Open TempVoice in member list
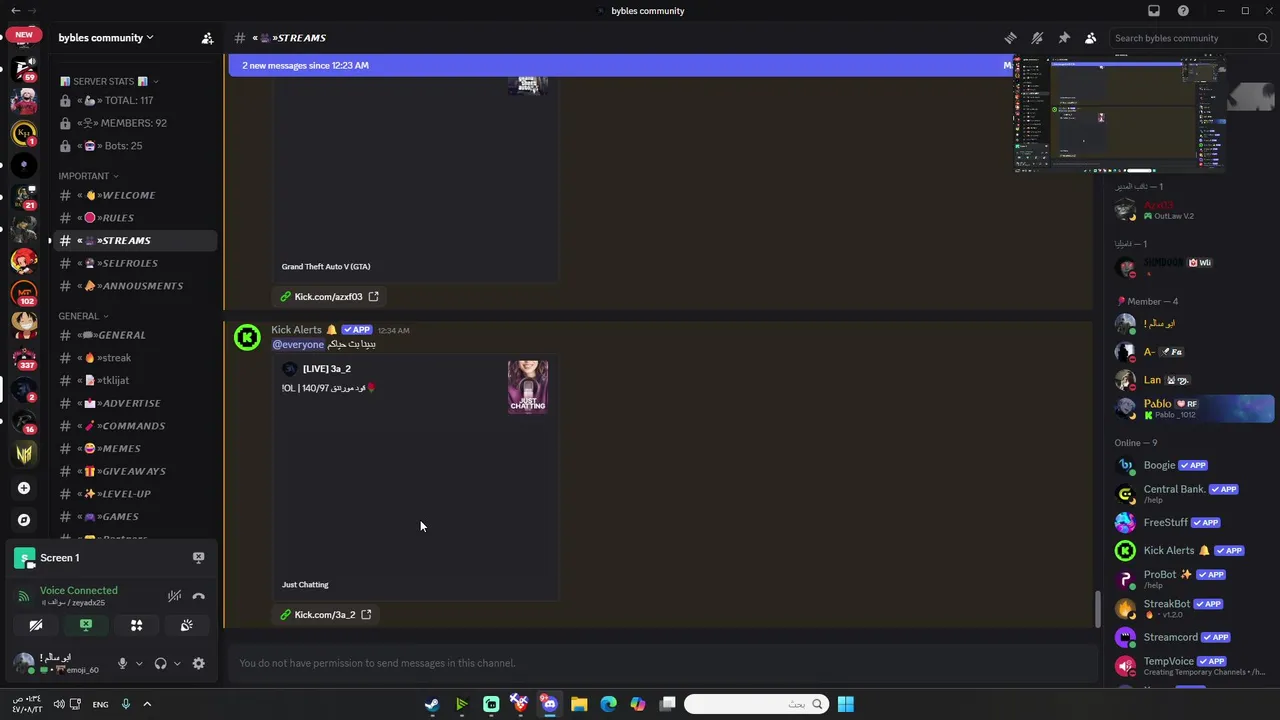The height and width of the screenshot is (720, 1280). coord(1194,666)
